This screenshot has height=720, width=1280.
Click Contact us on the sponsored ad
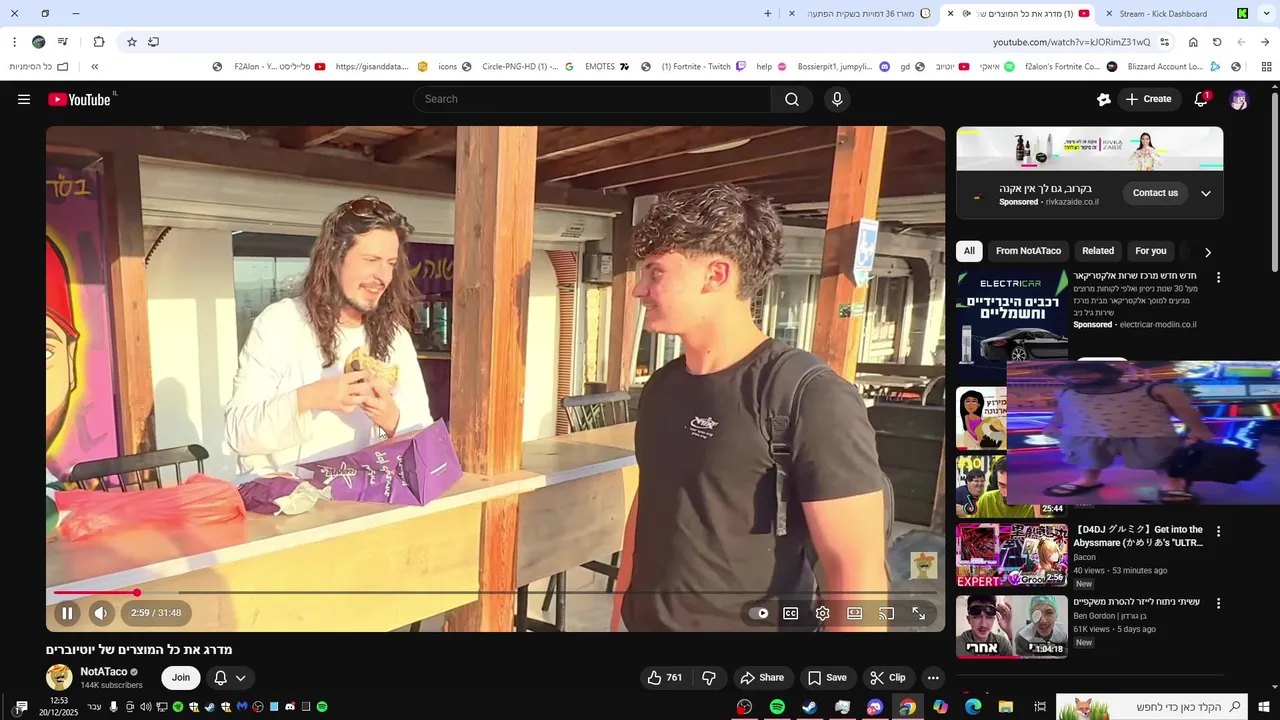coord(1155,193)
